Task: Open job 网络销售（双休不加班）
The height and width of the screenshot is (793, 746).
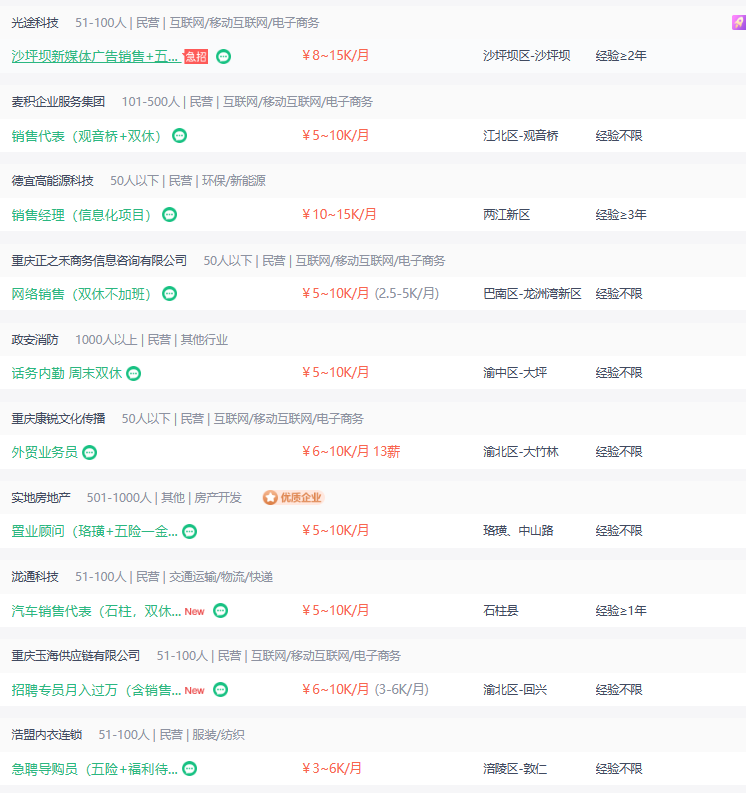Action: tap(81, 294)
